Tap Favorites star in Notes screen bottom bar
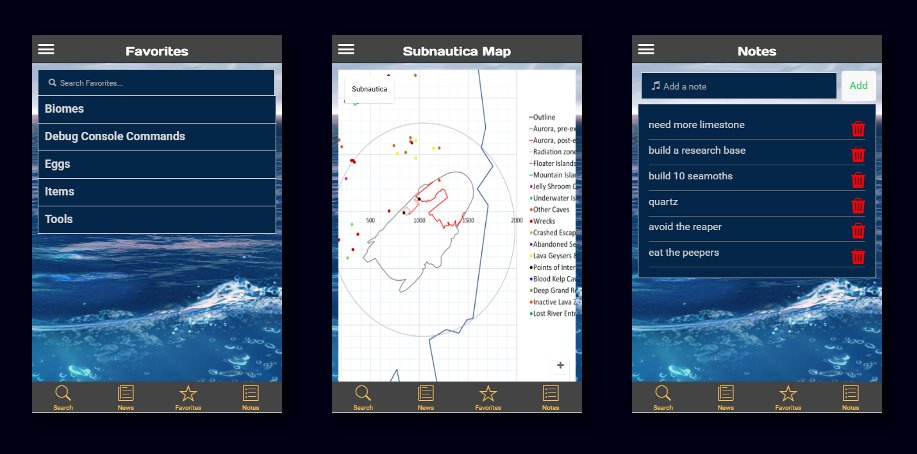This screenshot has width=917, height=454. point(788,393)
